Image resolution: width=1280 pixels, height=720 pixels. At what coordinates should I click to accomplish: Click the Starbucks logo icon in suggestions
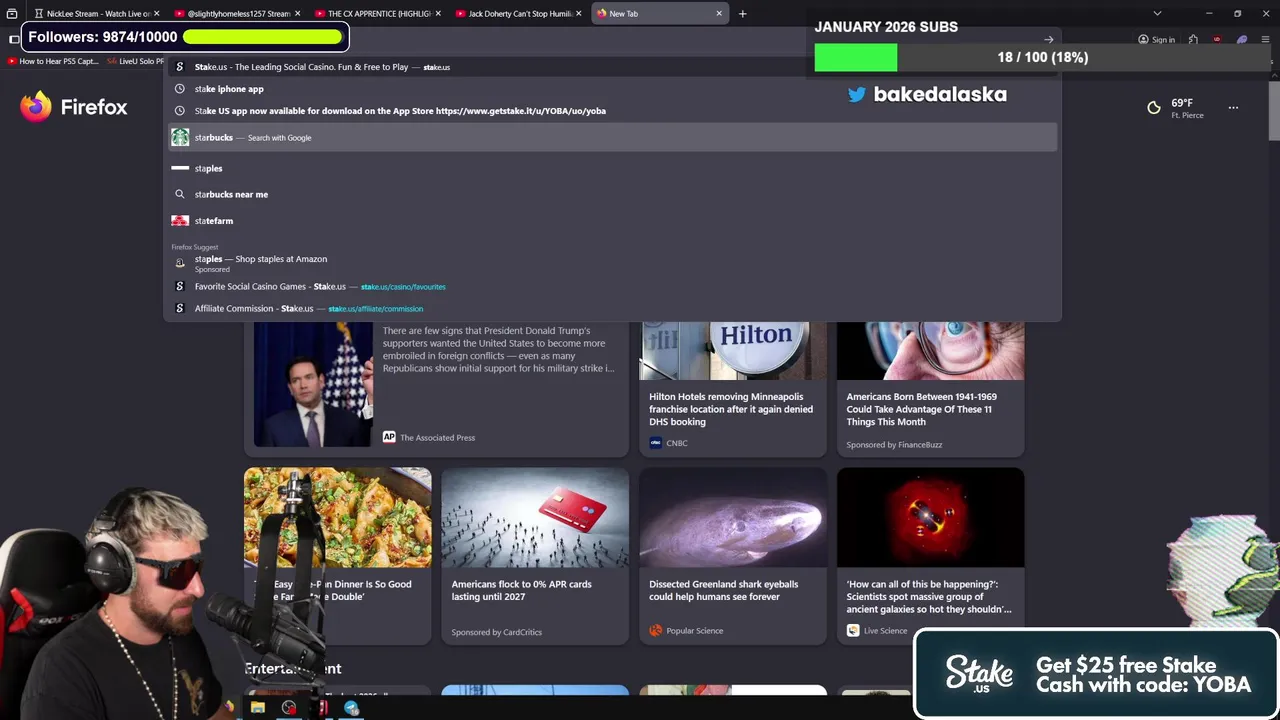(180, 137)
